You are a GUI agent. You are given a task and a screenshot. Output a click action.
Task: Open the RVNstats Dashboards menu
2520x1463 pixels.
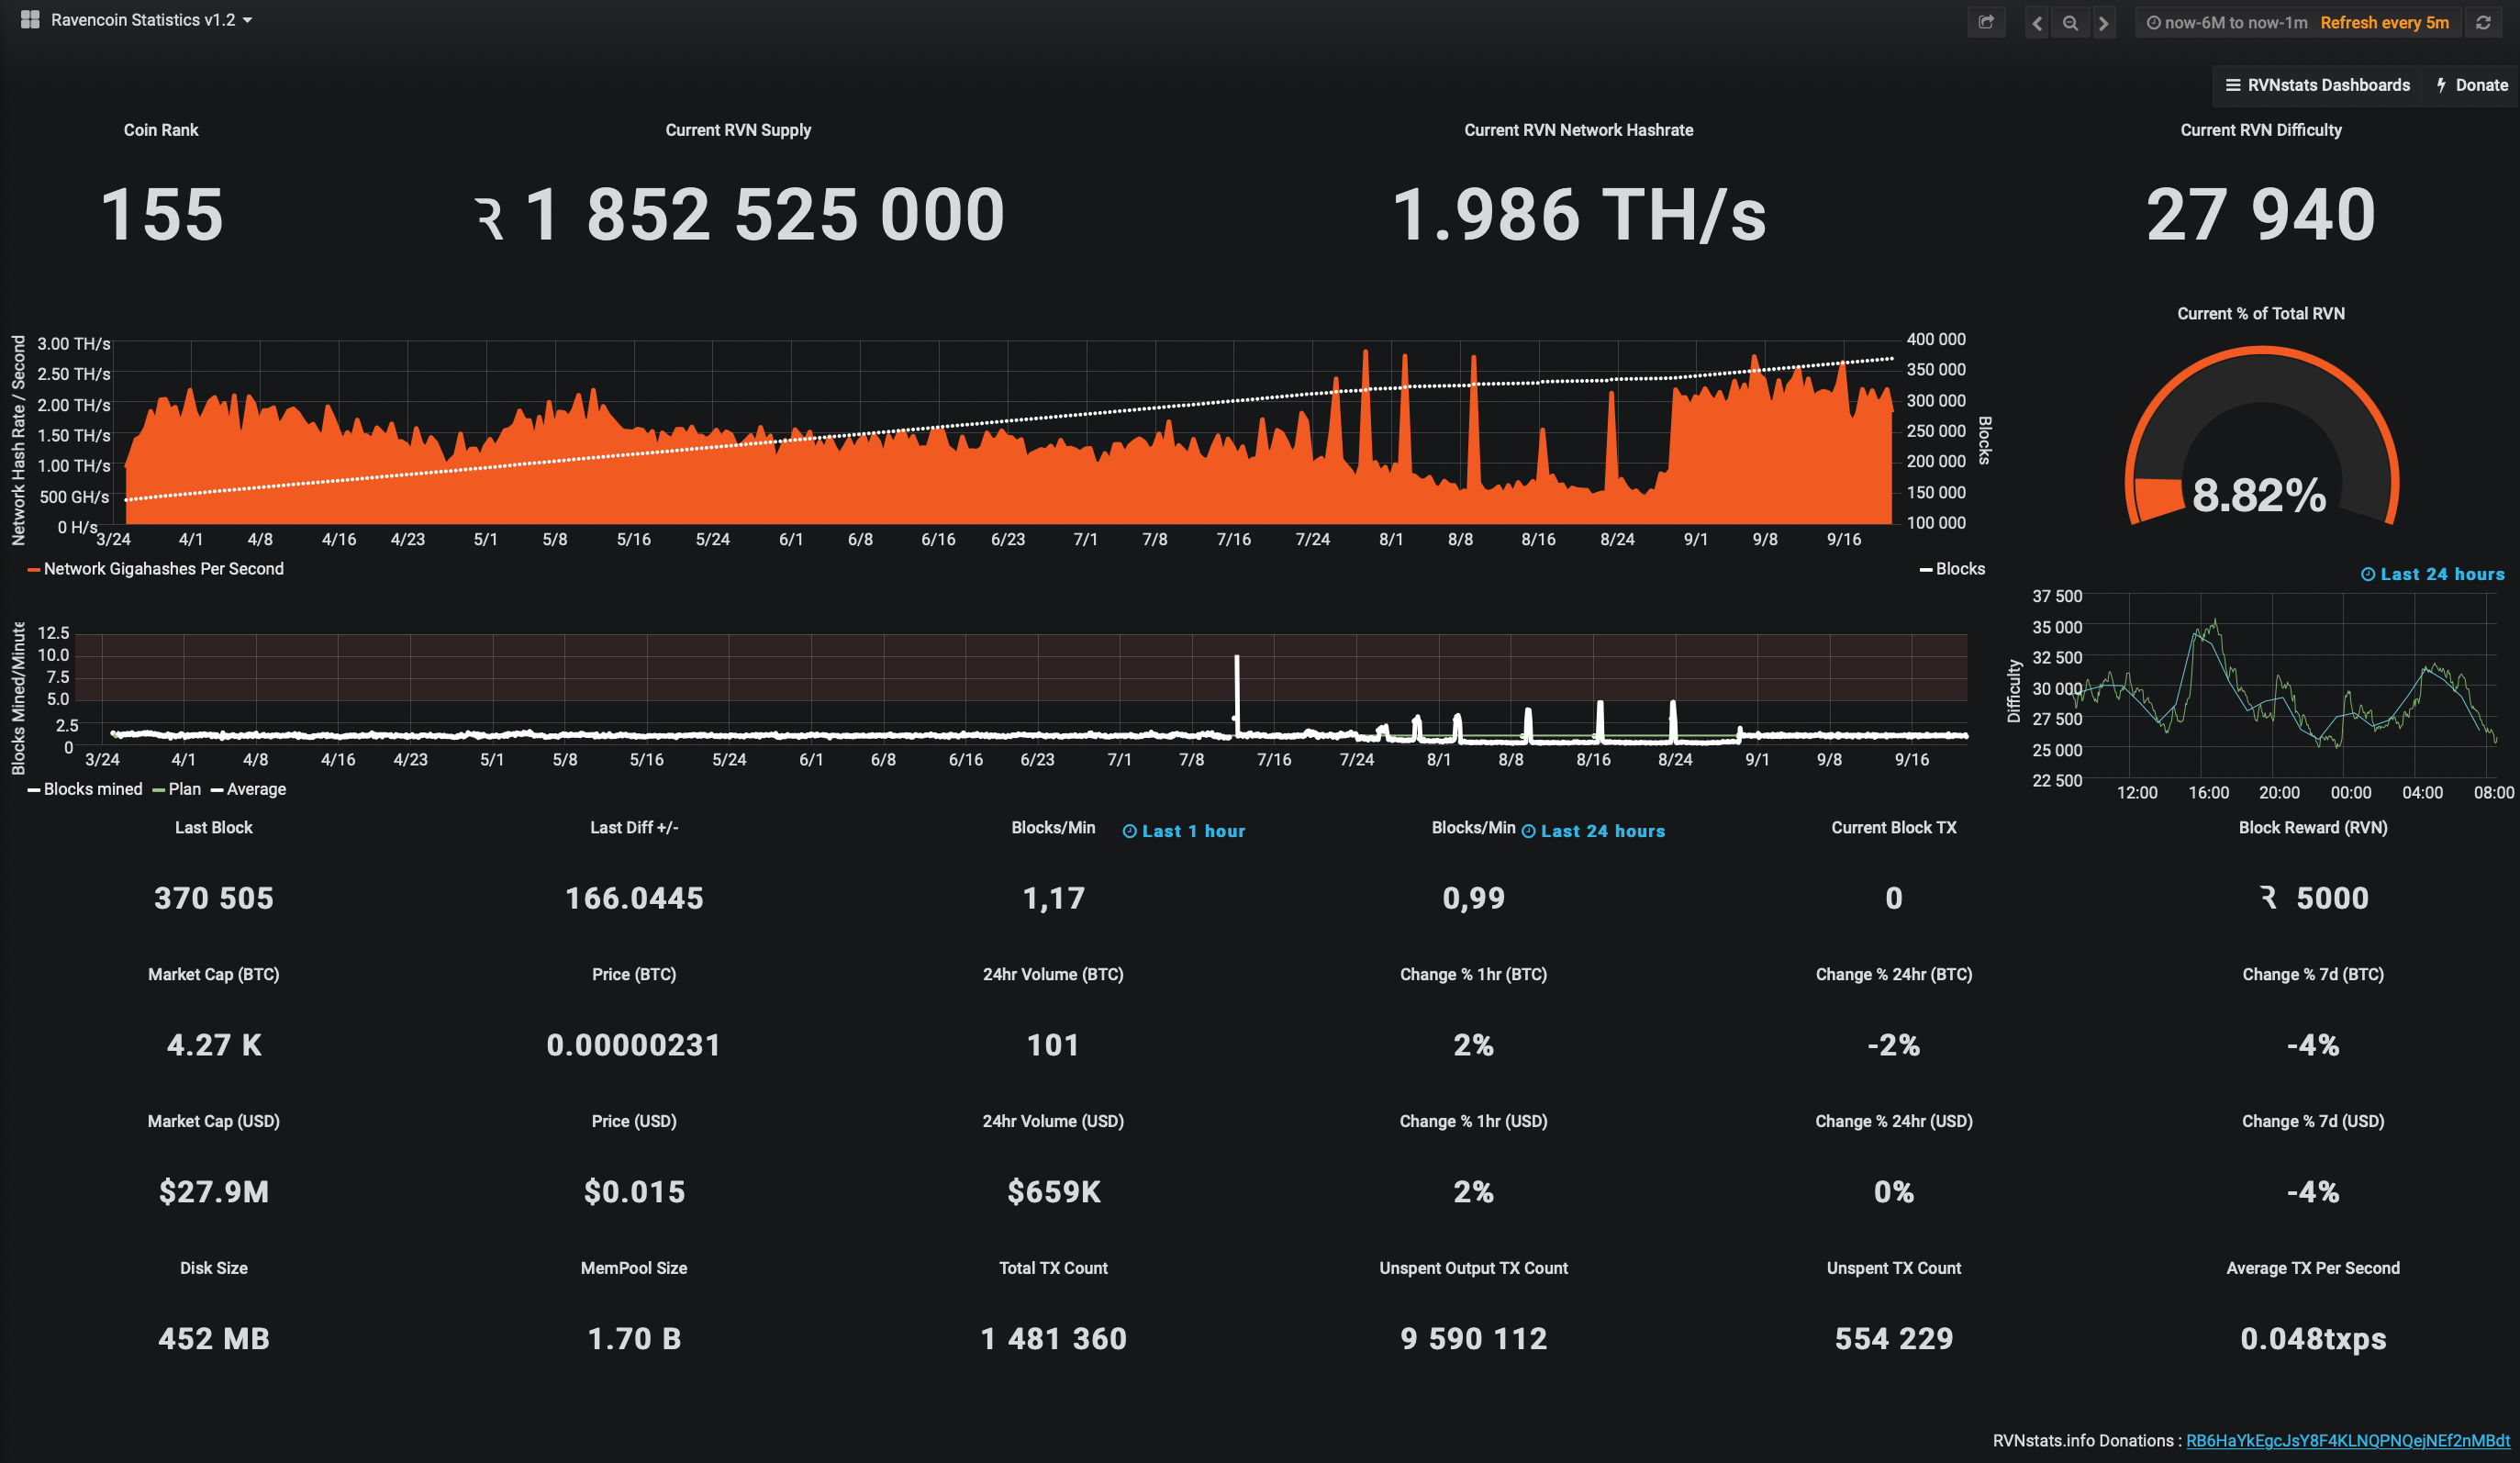(x=2317, y=85)
